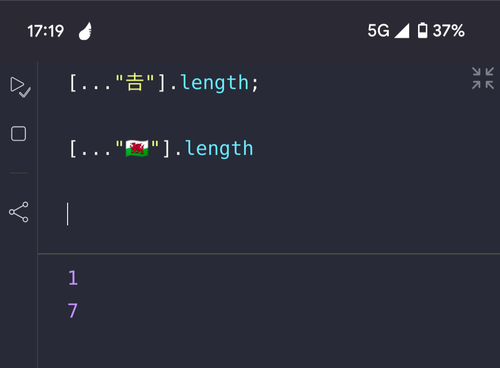Click the Welsh flag emoji in code
Viewport: 500px width, 368px height.
(137, 148)
